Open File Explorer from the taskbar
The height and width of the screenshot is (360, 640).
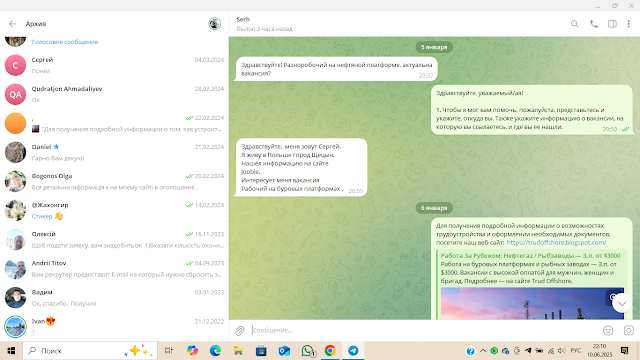click(x=238, y=351)
